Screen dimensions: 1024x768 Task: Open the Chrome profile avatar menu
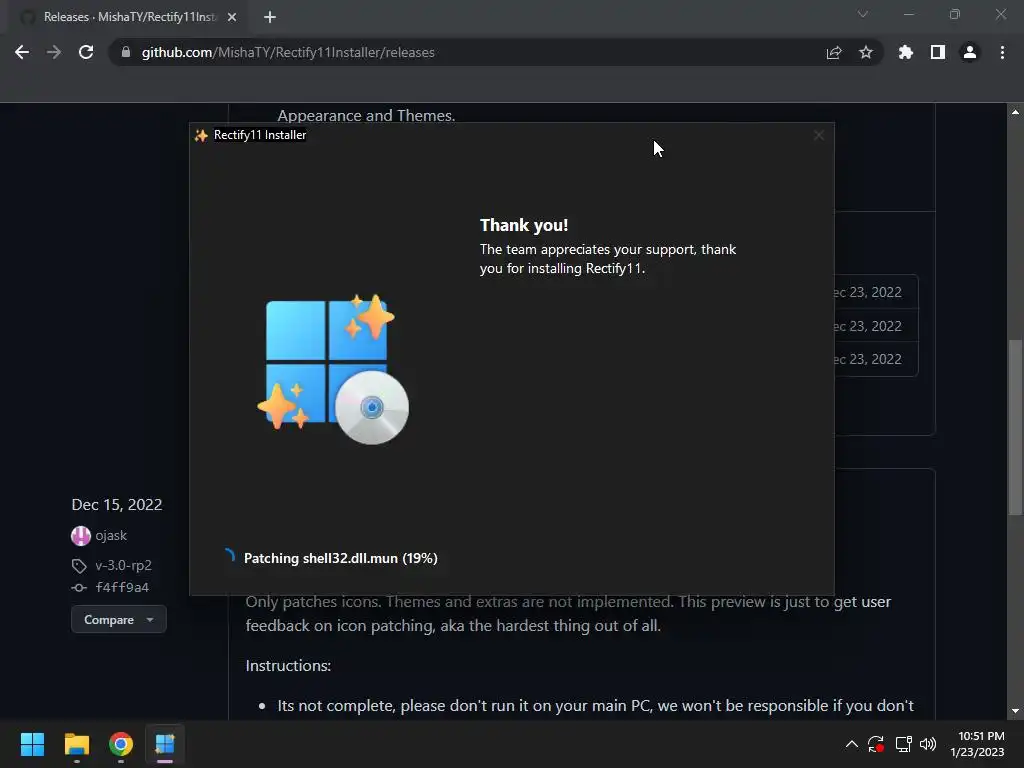tap(970, 52)
